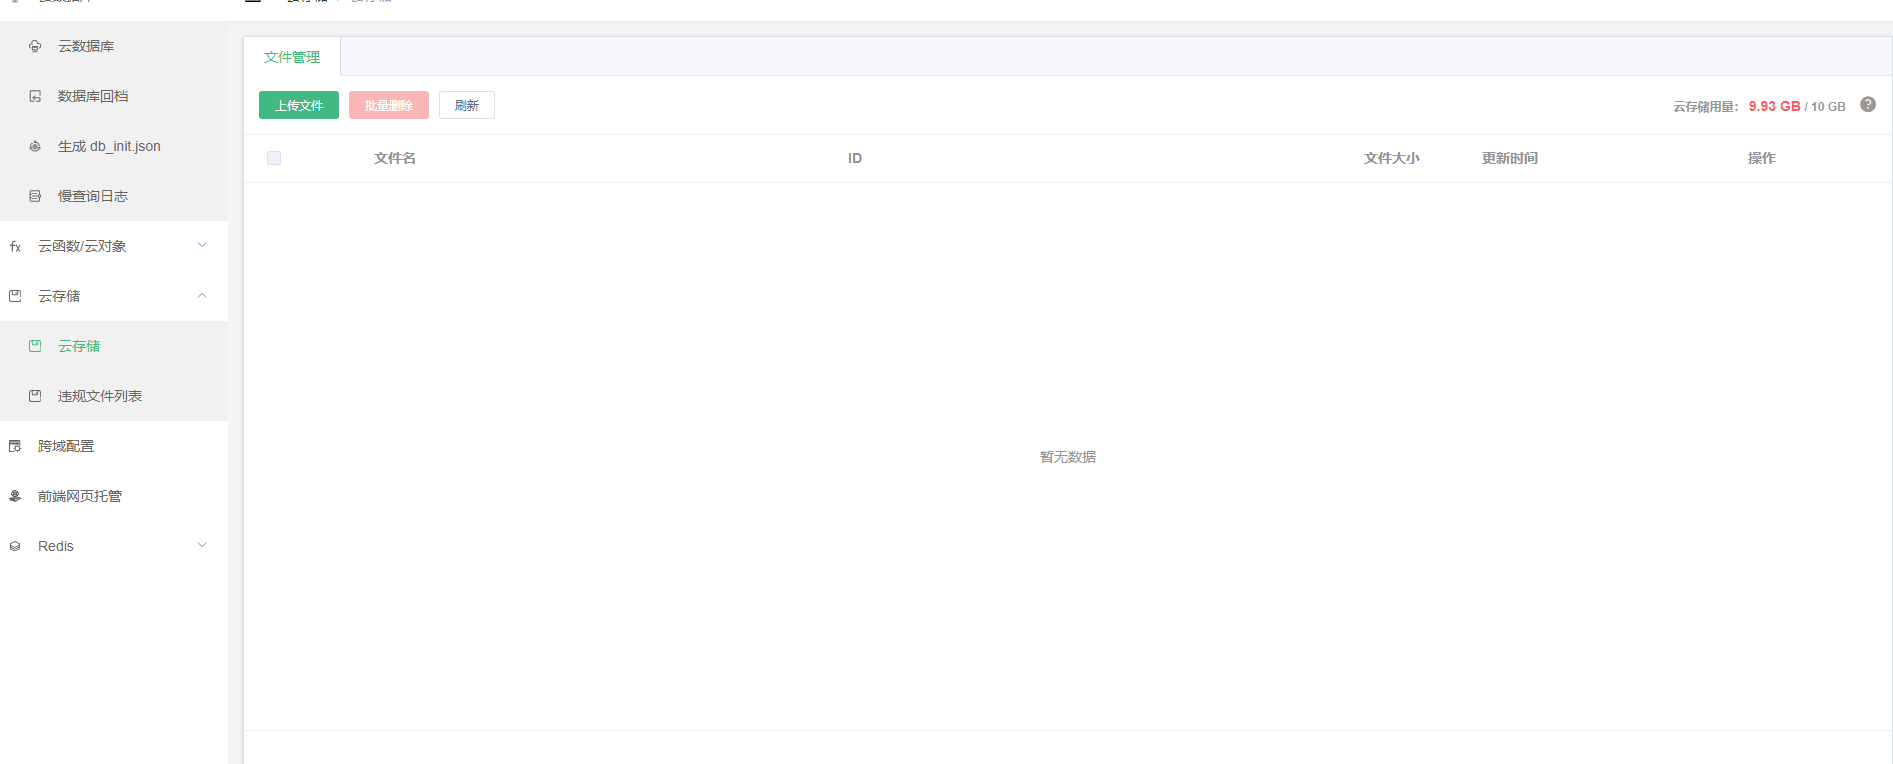1893x764 pixels.
Task: Click the fx icon for 云函数/云对象
Action: pyautogui.click(x=15, y=246)
